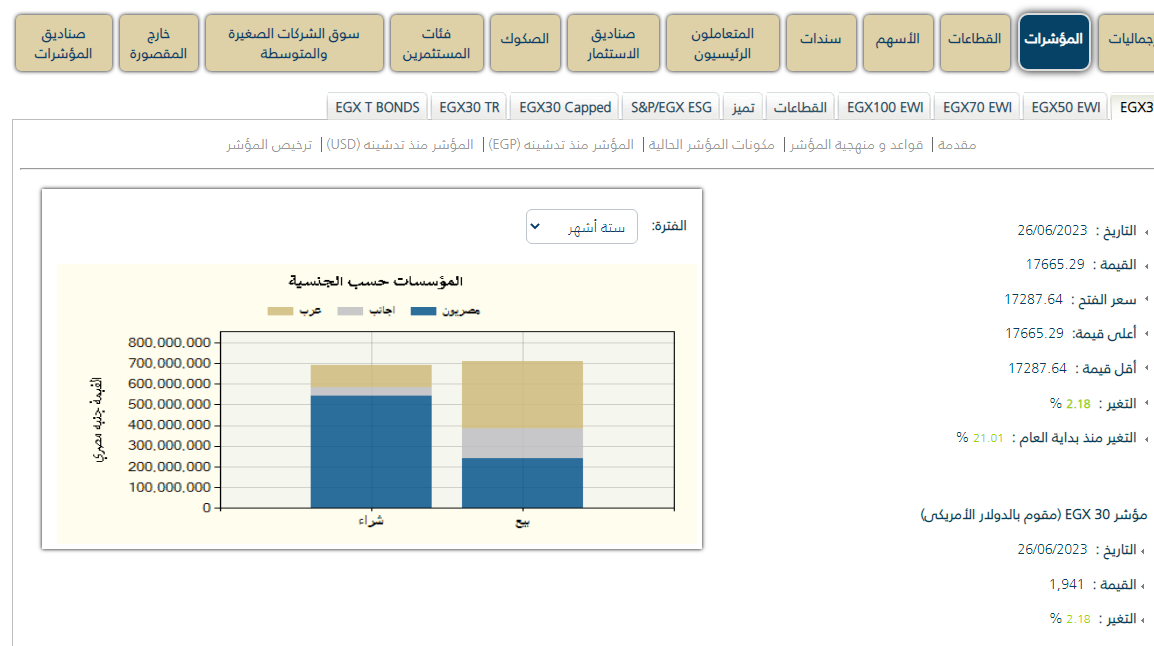1154x646 pixels.
Task: Select the S&P/EGX ESG index tab
Action: point(671,107)
